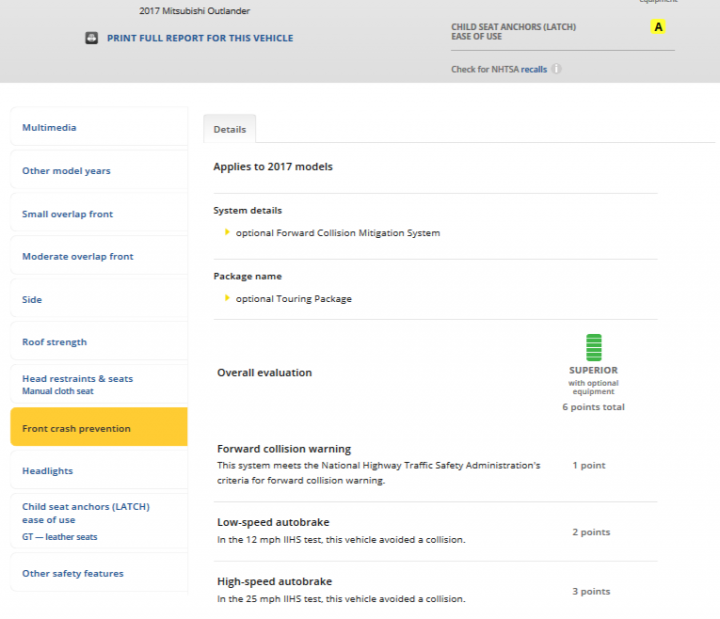The width and height of the screenshot is (720, 619).
Task: Select Moderate overlap front in the sidebar
Action: coord(99,256)
